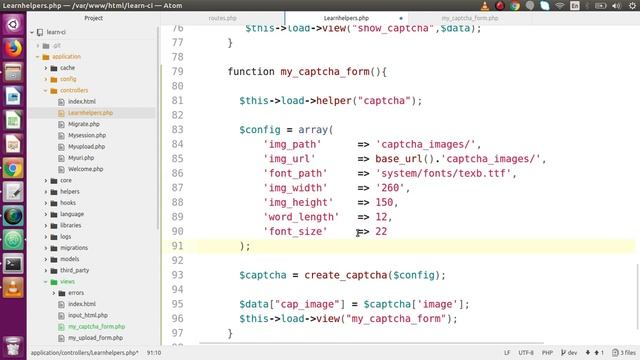Click line number 79 in the gutter
Screen dimensions: 640x360
coord(177,71)
